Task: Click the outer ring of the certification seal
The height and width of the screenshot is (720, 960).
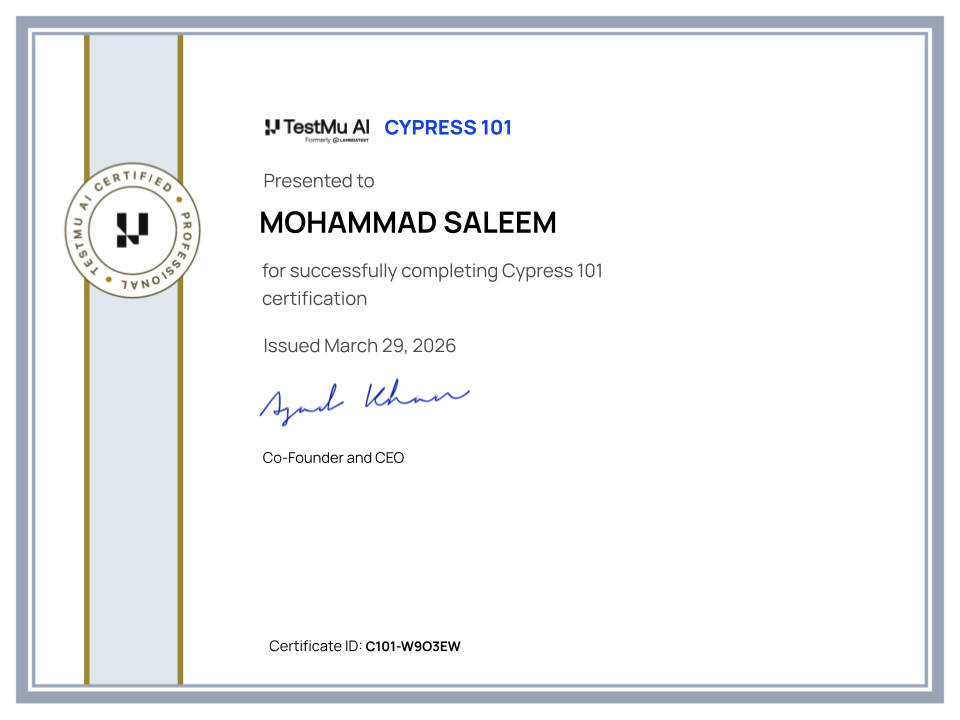Action: click(x=132, y=164)
